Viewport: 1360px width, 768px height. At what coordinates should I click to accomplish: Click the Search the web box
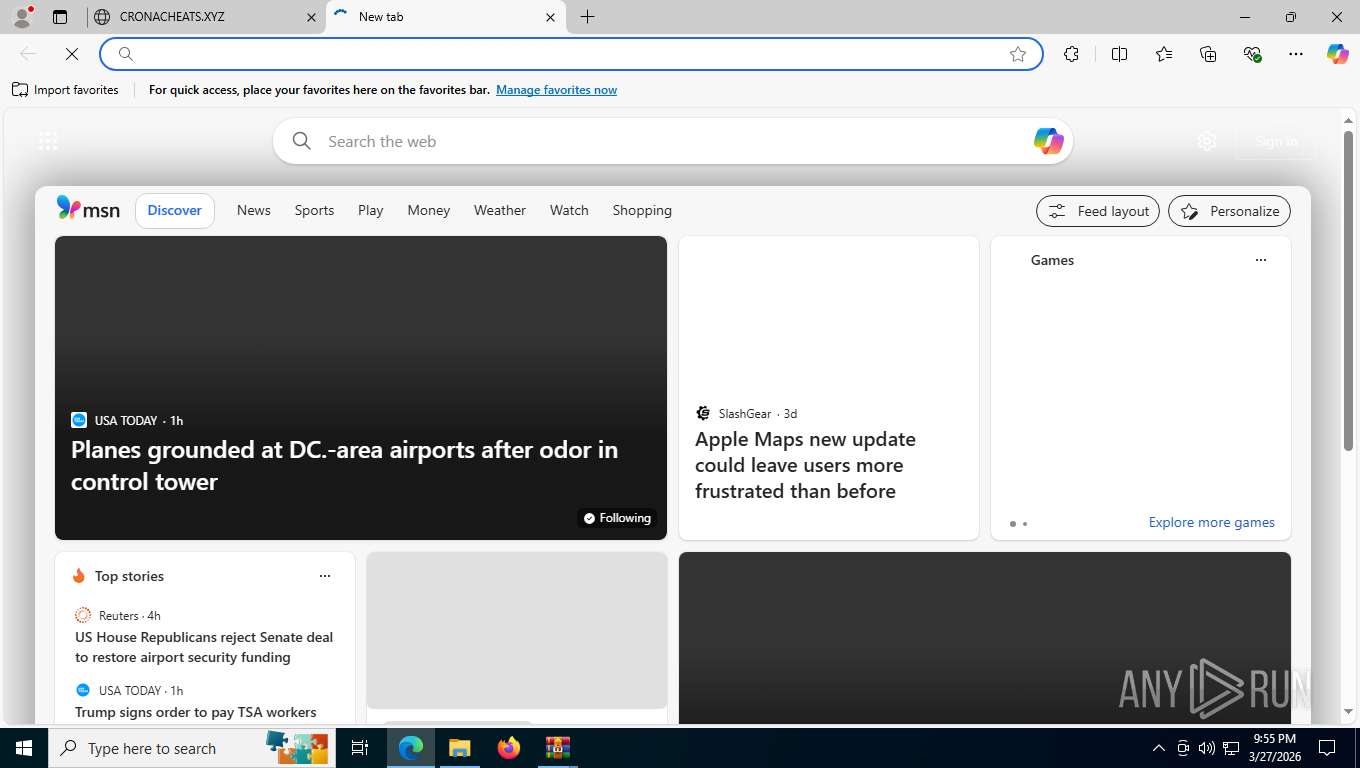point(673,141)
